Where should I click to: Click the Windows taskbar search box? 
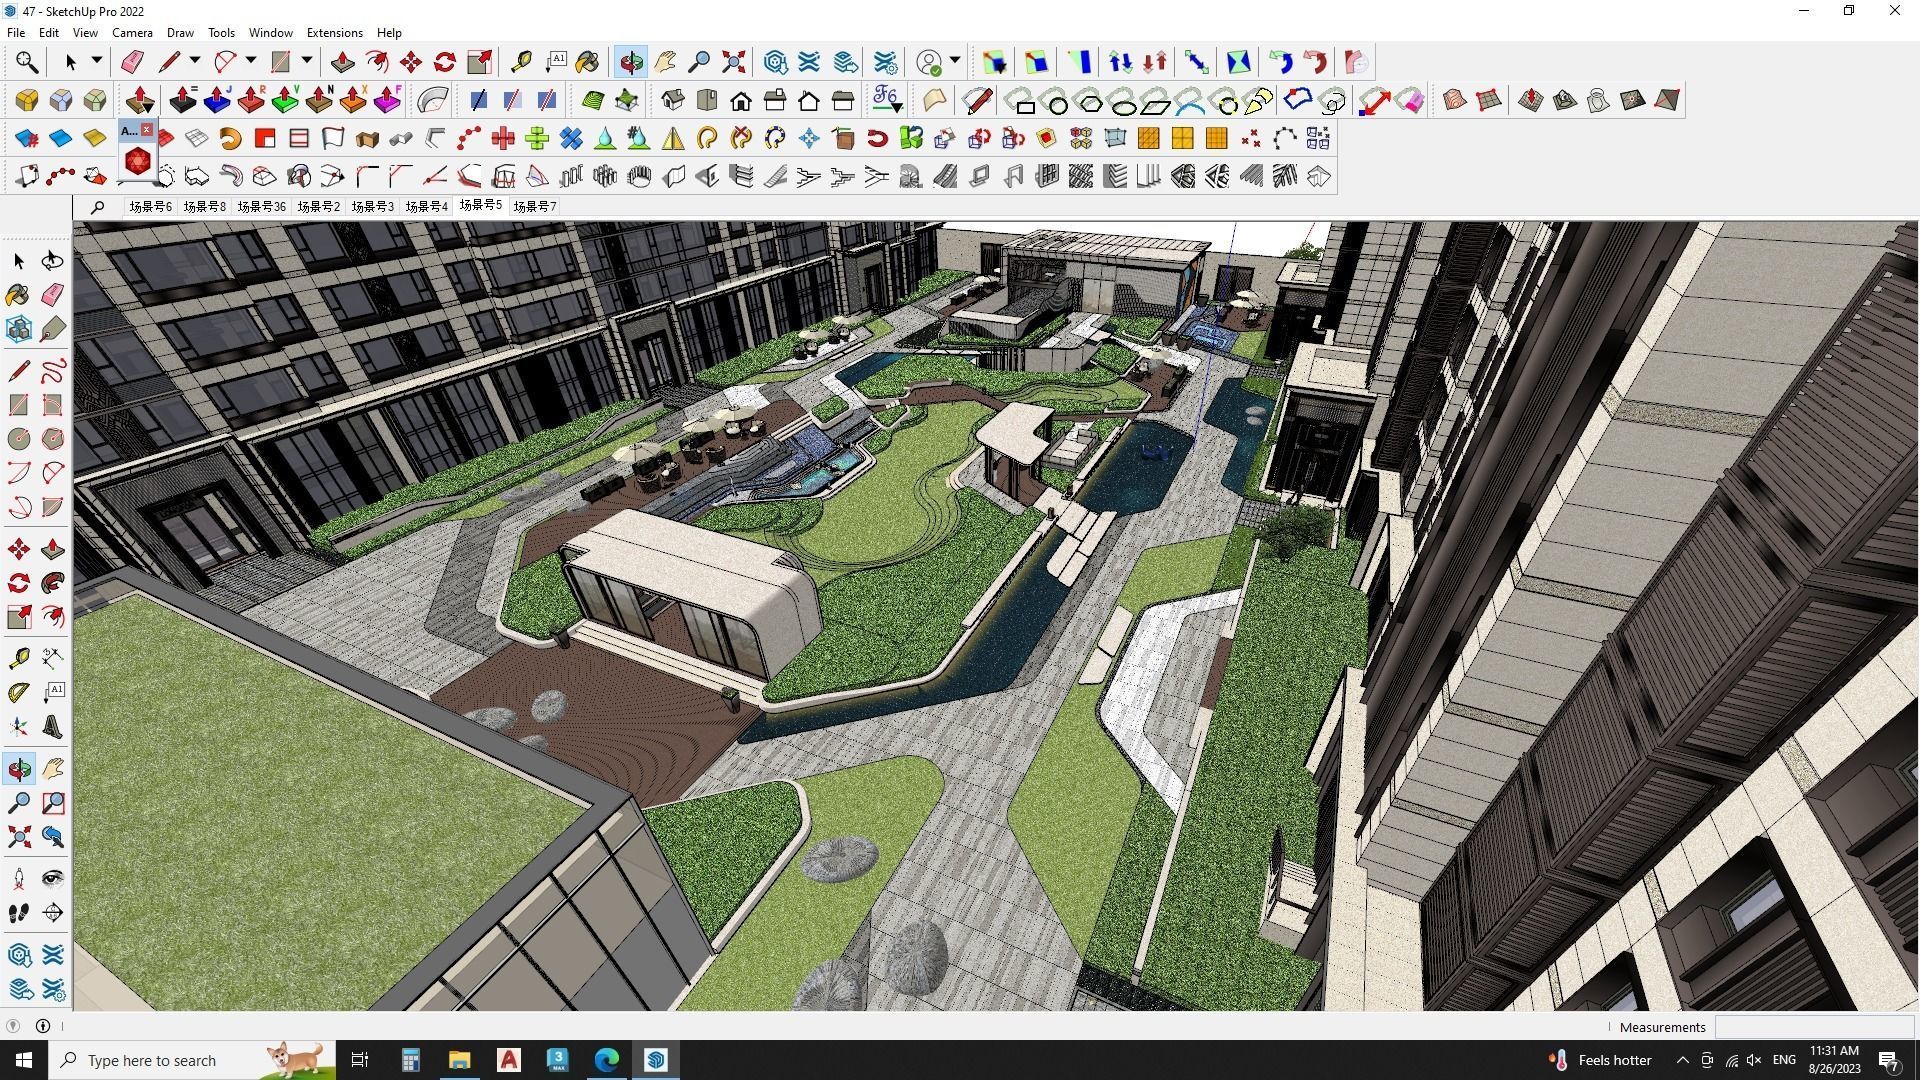193,1060
